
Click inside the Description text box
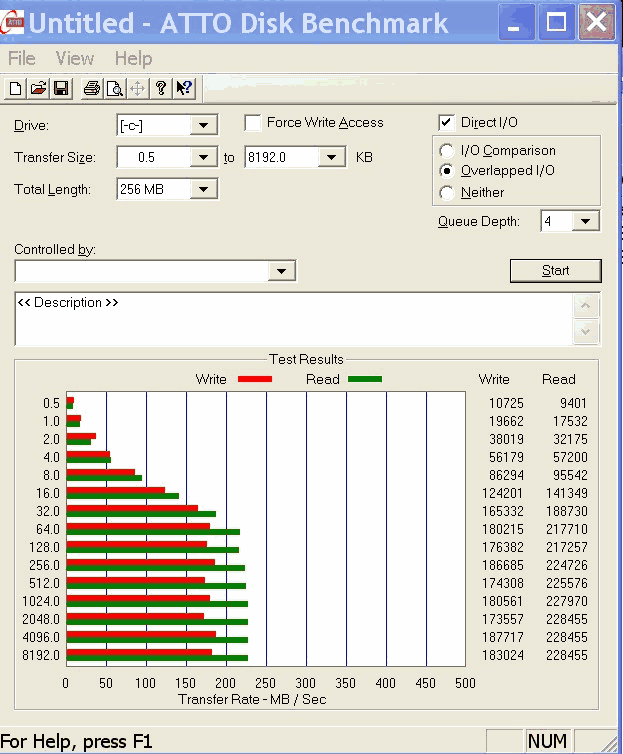click(290, 320)
